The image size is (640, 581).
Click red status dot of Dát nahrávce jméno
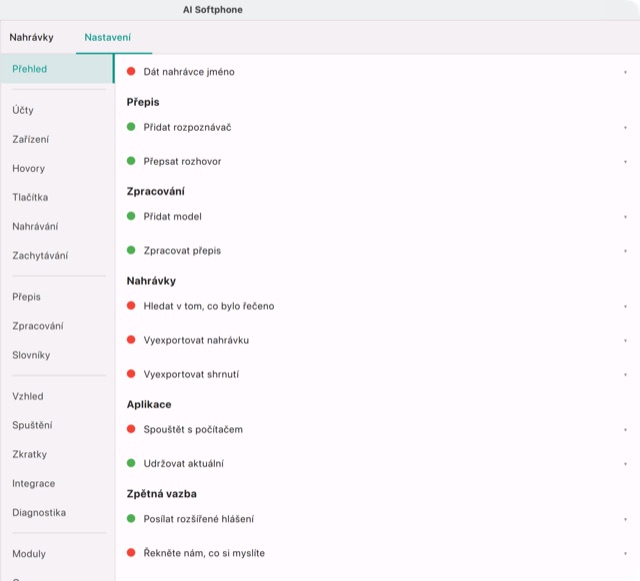(131, 71)
